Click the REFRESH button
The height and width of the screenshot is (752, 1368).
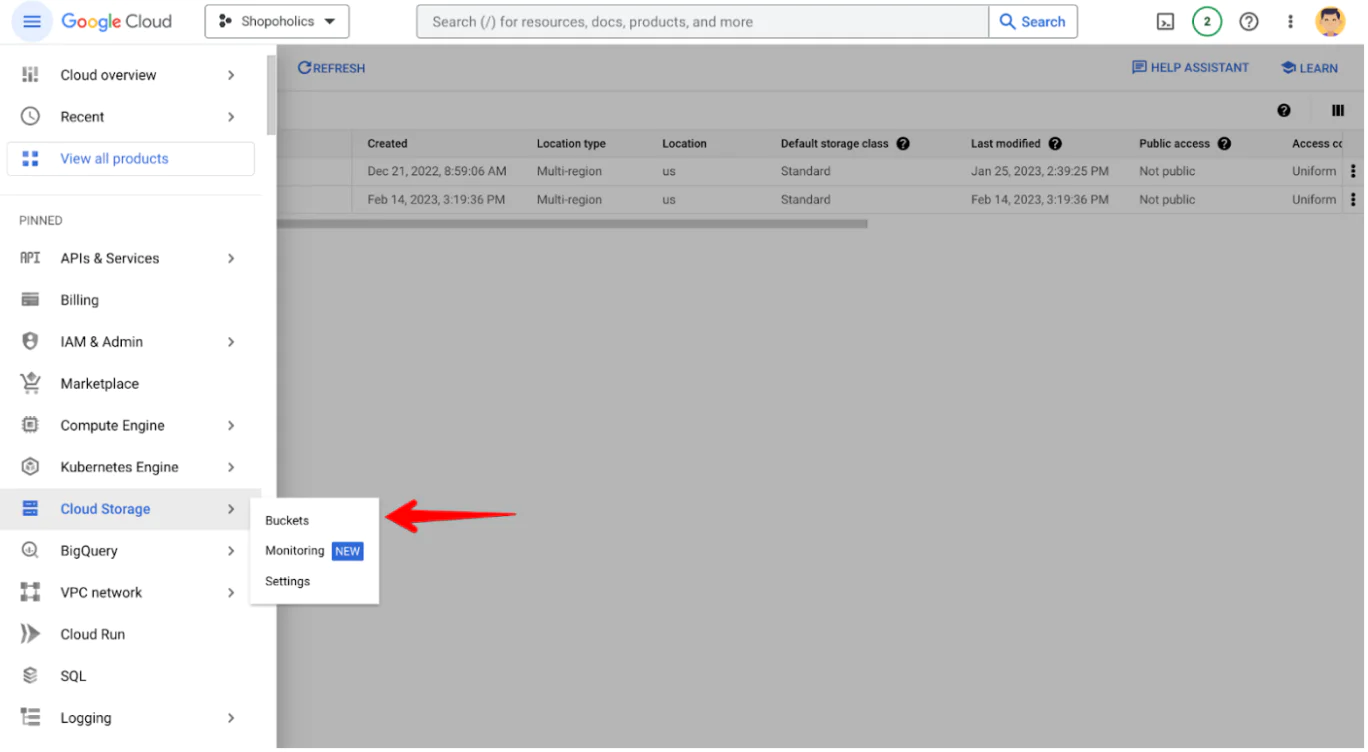click(x=331, y=67)
